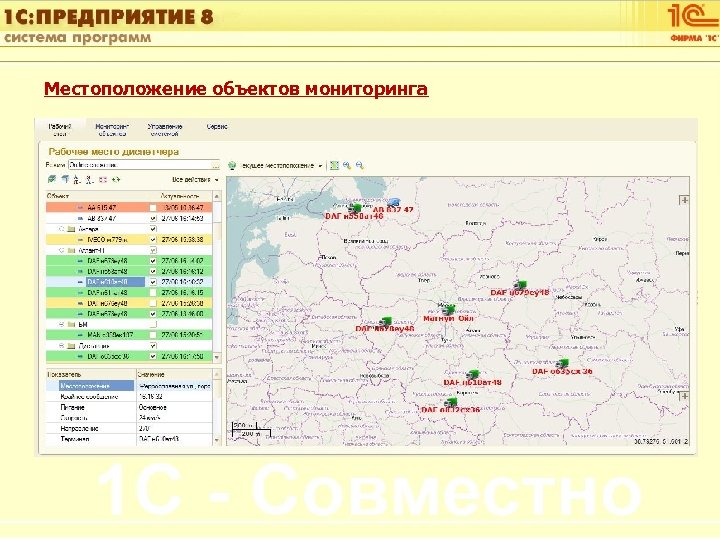Open the Мониторинг объектов tab
The height and width of the screenshot is (540, 720).
point(112,130)
